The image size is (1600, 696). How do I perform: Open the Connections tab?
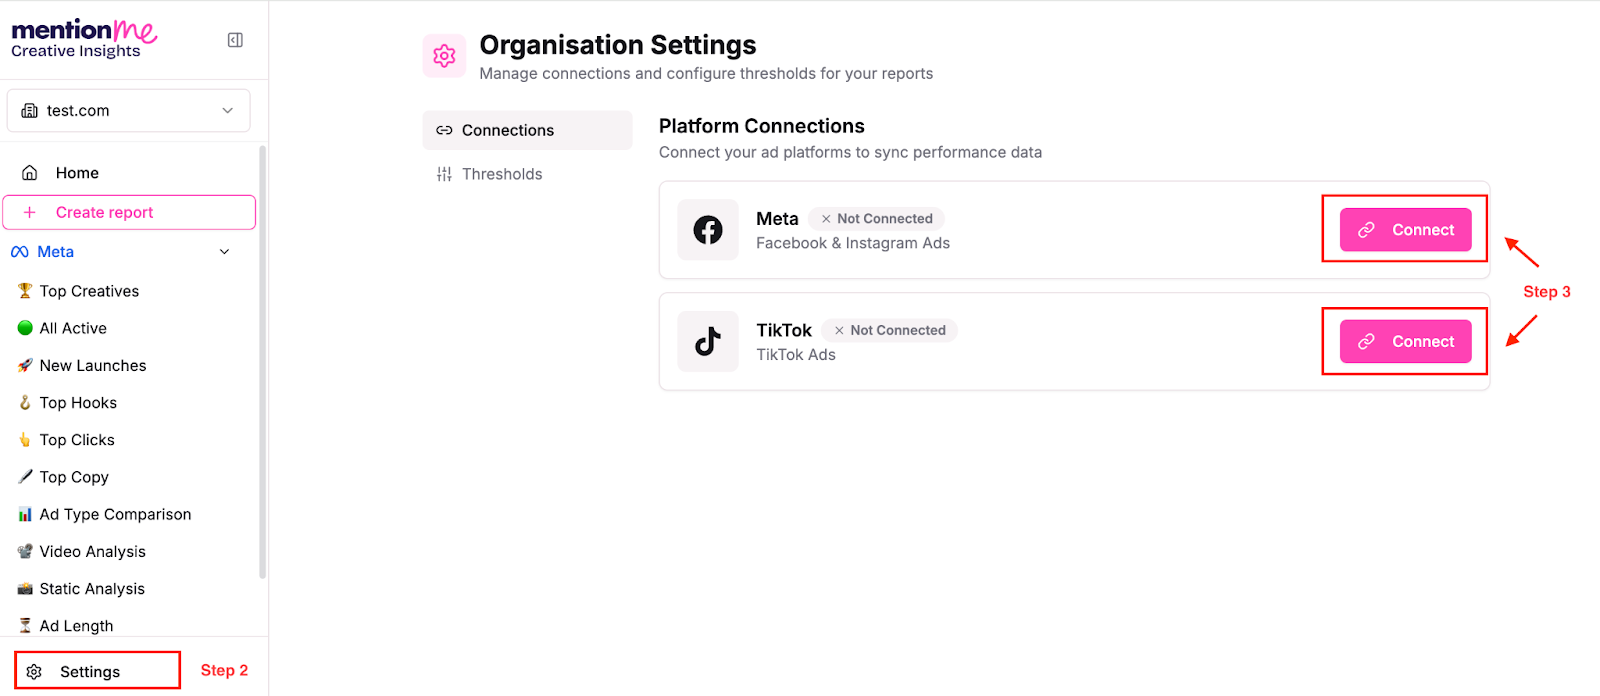(507, 129)
